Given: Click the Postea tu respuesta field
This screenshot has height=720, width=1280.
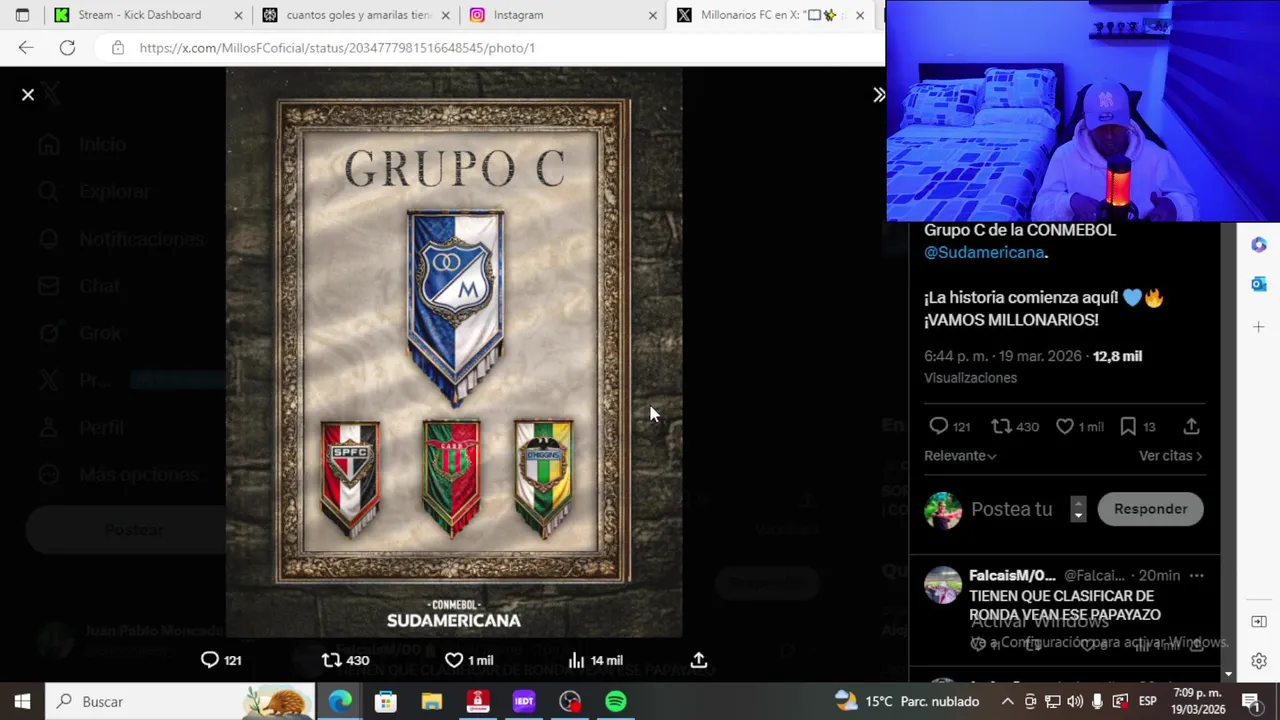Looking at the screenshot, I should point(1011,509).
